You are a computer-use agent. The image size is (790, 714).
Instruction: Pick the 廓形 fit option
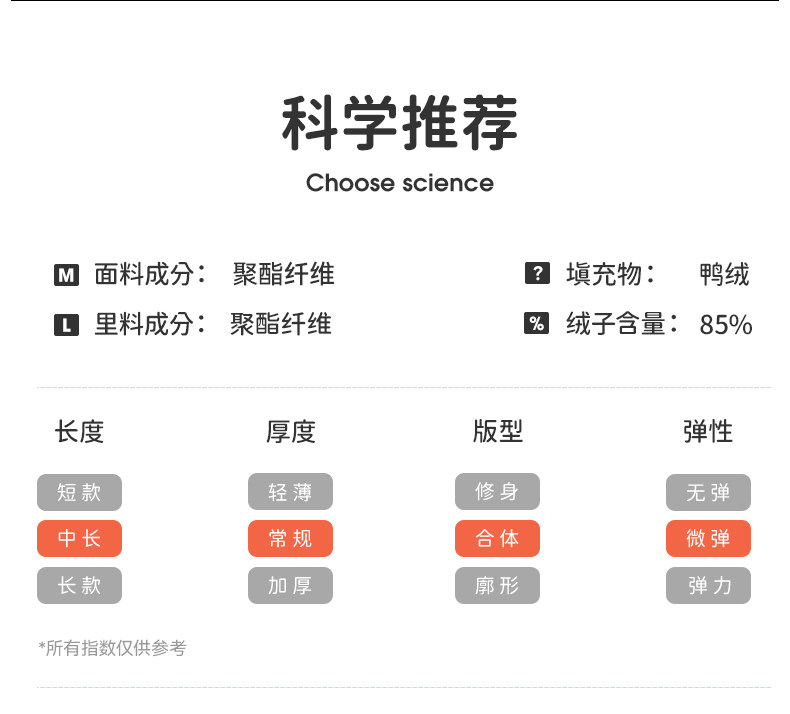point(497,586)
